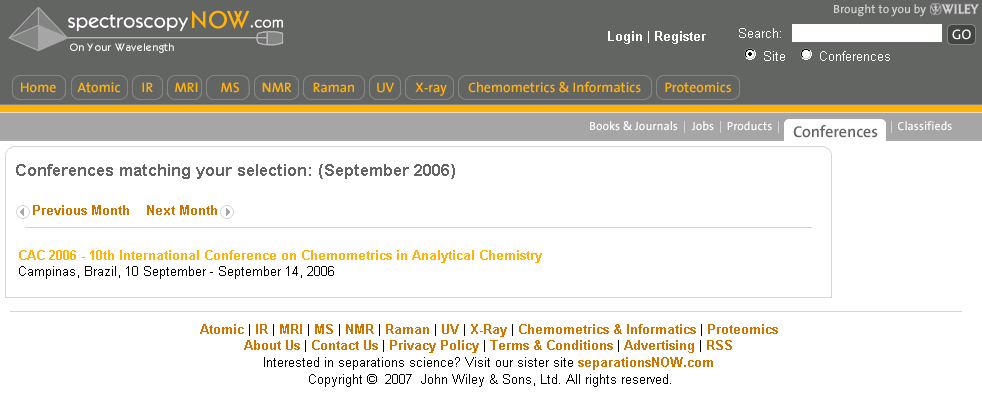982x400 pixels.
Task: Click the Wiley logo at top right
Action: (x=953, y=9)
